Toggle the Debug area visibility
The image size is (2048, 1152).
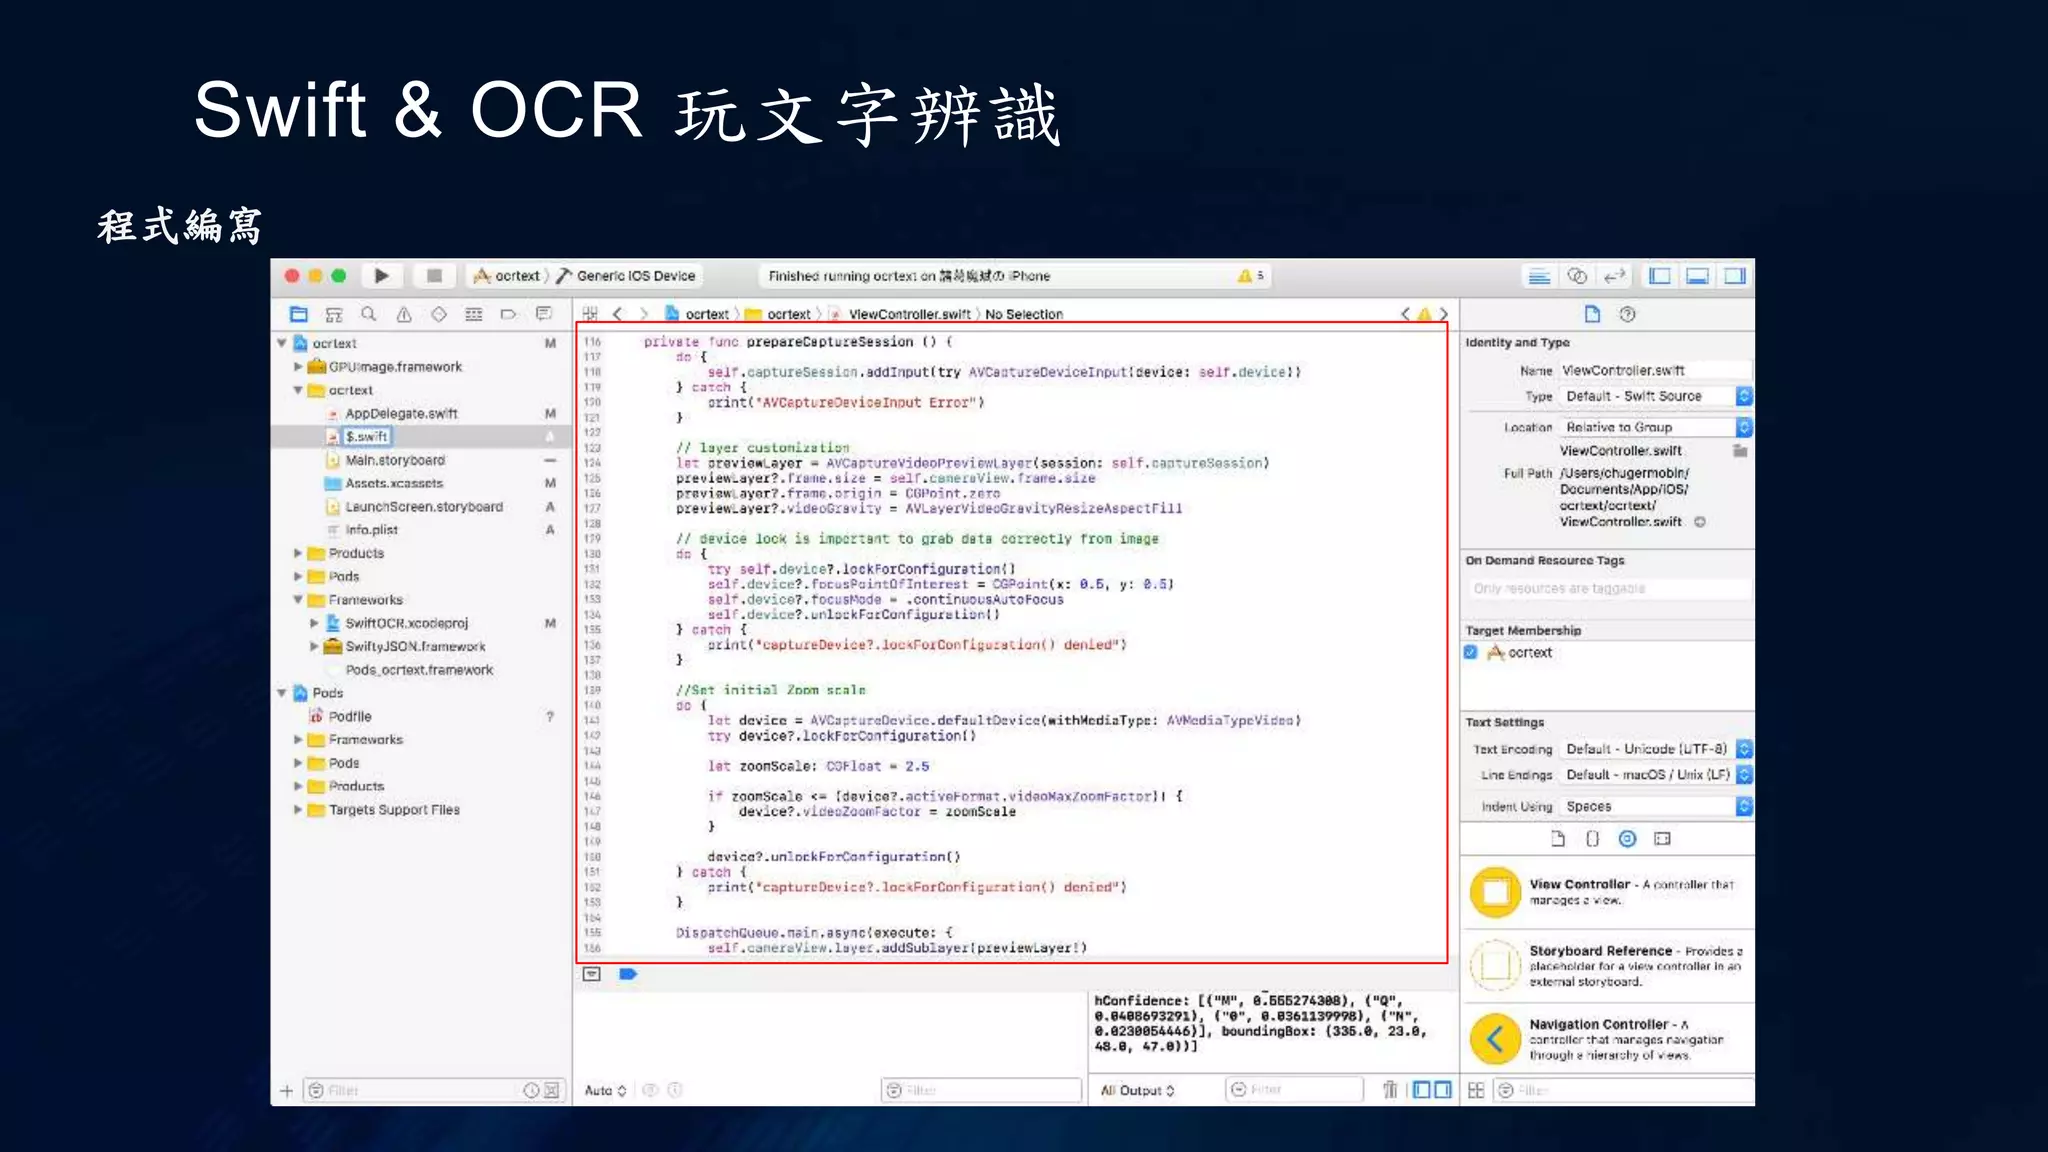[x=1697, y=276]
